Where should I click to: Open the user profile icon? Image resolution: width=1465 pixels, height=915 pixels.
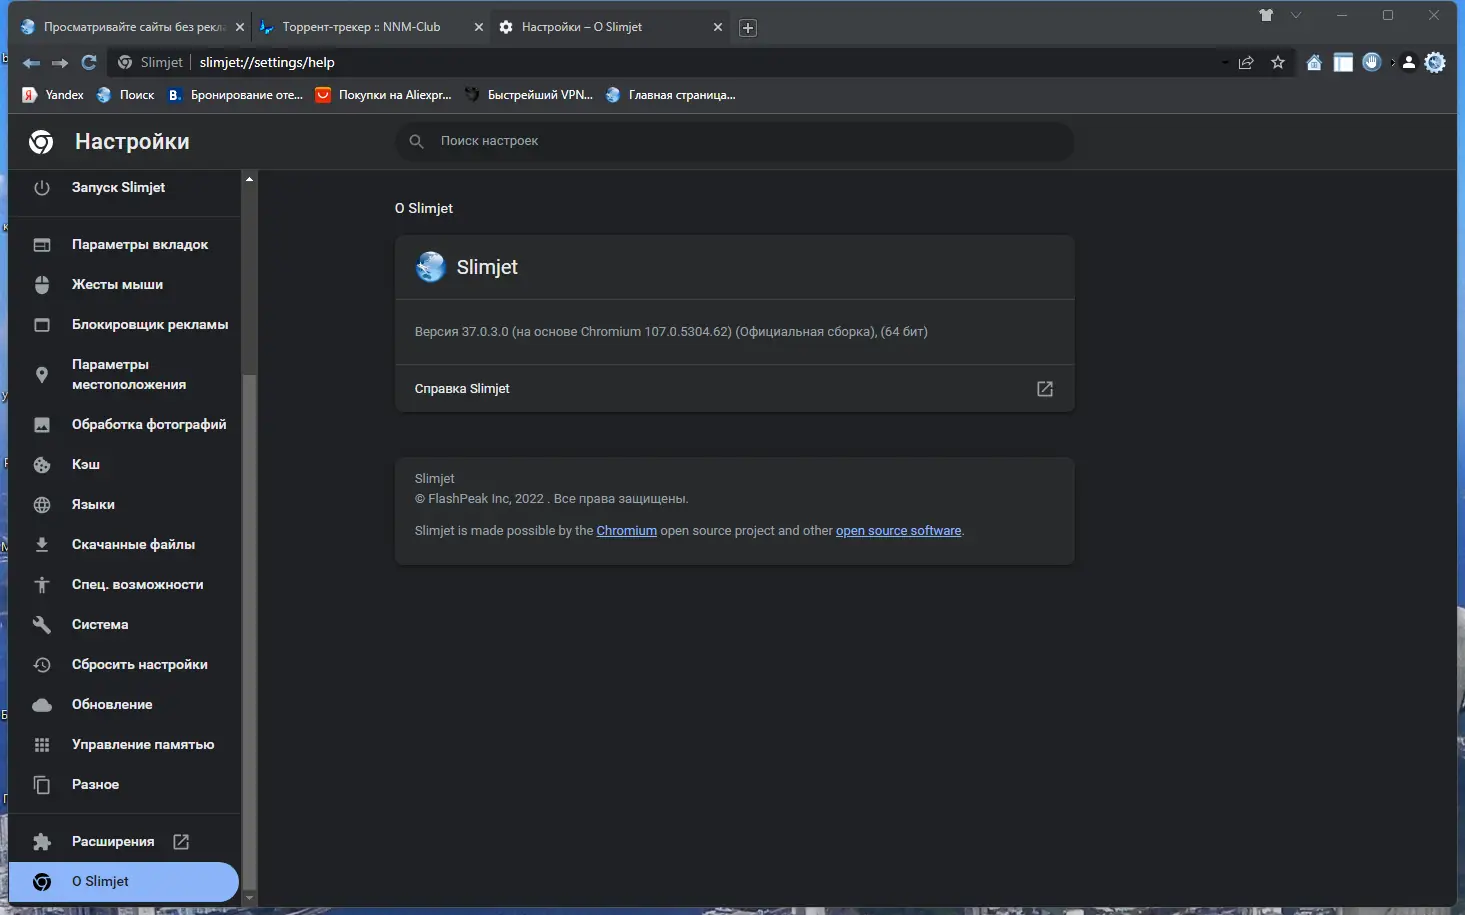click(1409, 63)
